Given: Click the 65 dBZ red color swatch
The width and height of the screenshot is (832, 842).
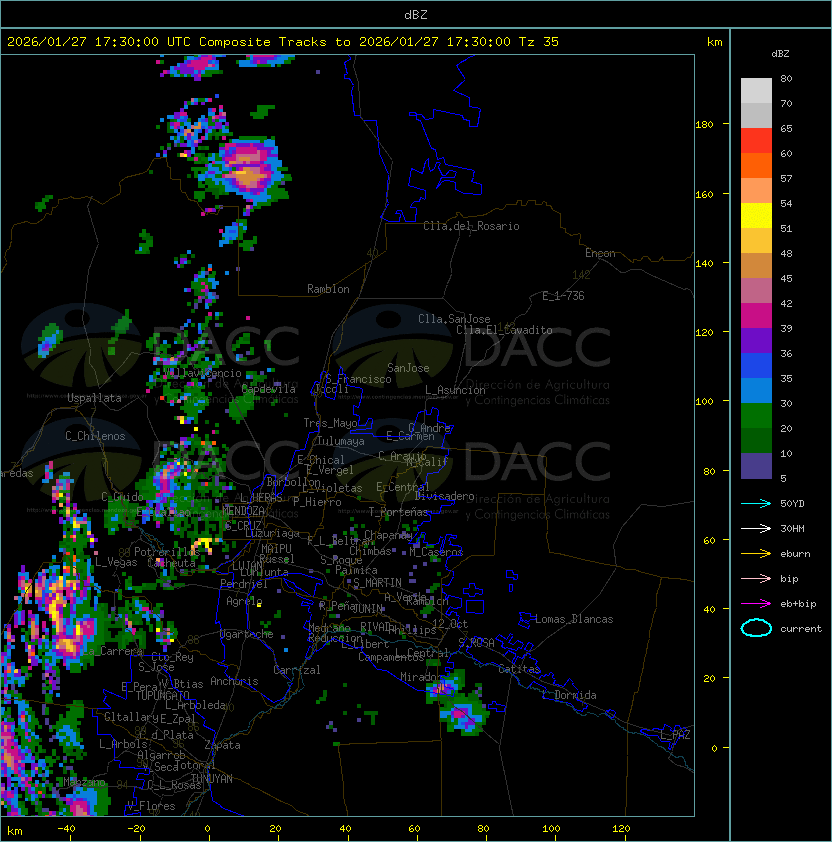Looking at the screenshot, I should pos(756,141).
